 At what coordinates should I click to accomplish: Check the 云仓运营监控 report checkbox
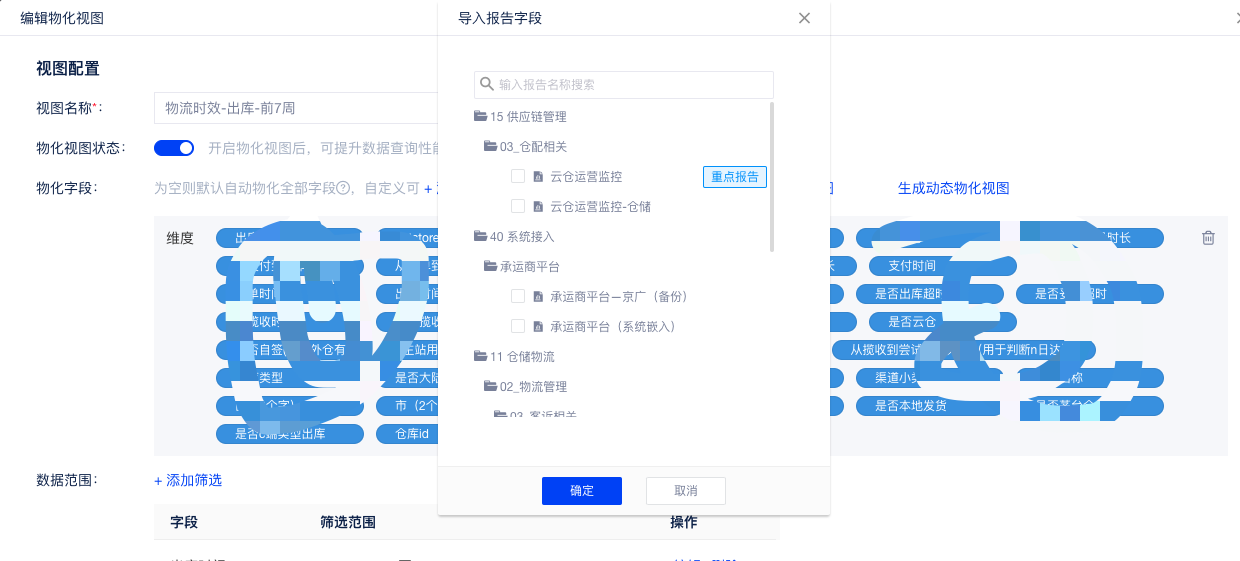518,177
